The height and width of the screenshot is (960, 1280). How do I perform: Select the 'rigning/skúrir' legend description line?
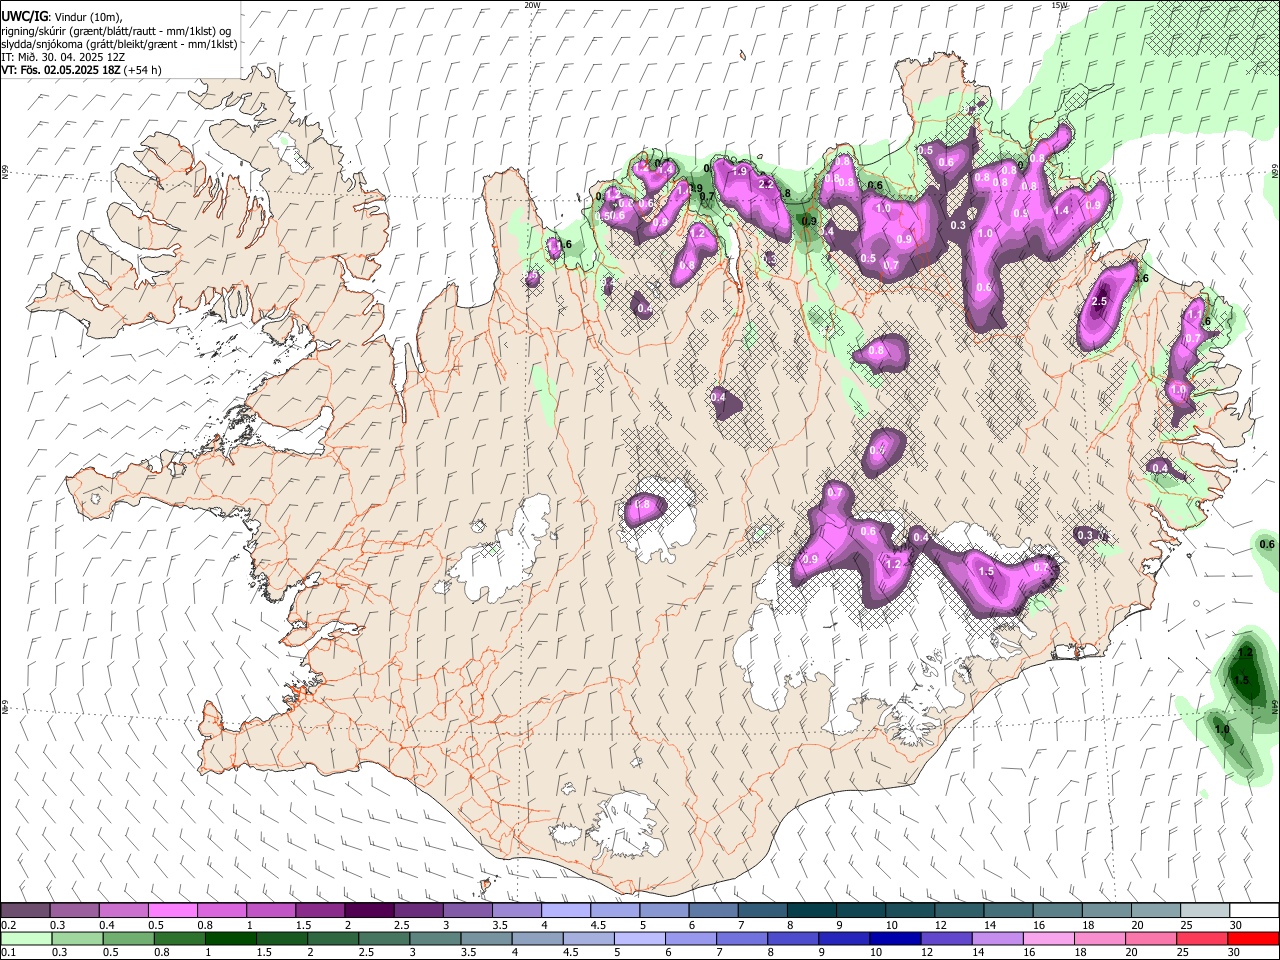click(x=116, y=31)
